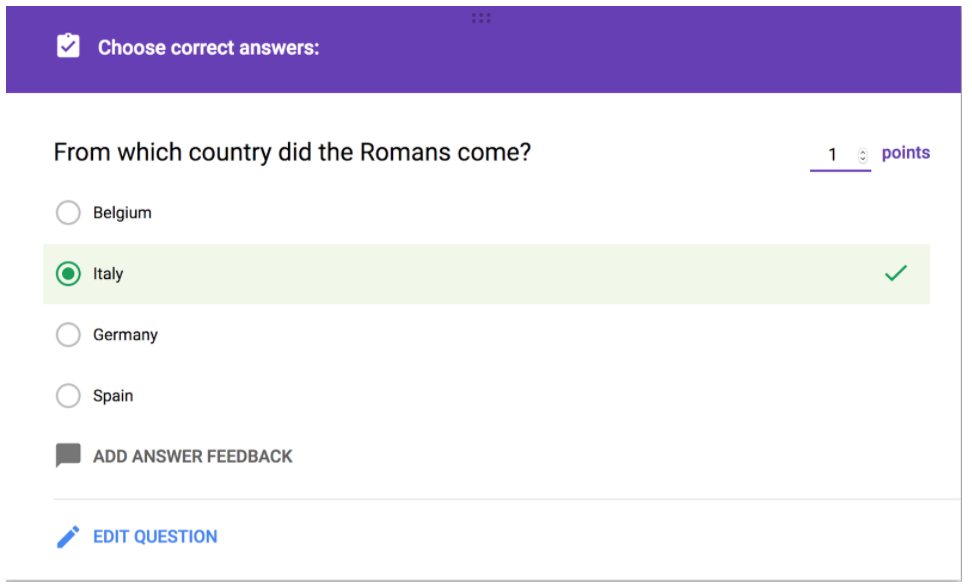Click the Spain option label
Image resolution: width=972 pixels, height=586 pixels.
click(113, 396)
